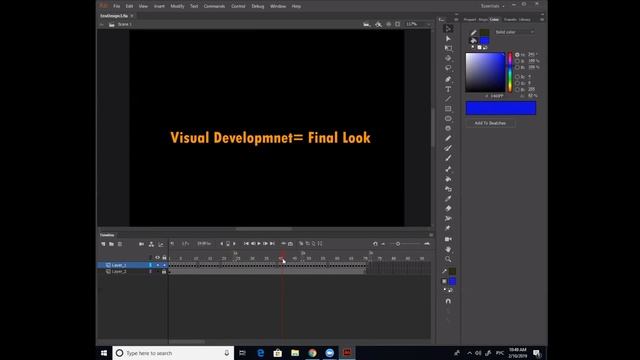Viewport: 640px width, 360px height.
Task: Open the Commands menu
Action: tap(214, 6)
